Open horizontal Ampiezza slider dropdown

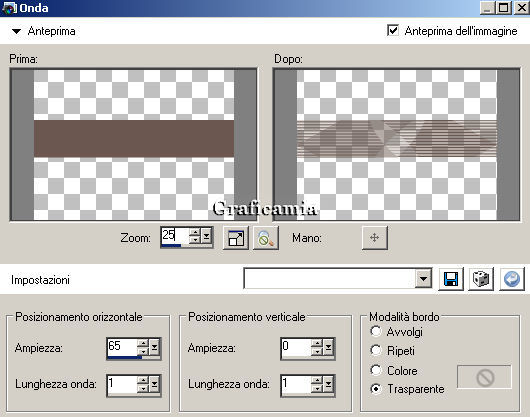click(x=154, y=347)
